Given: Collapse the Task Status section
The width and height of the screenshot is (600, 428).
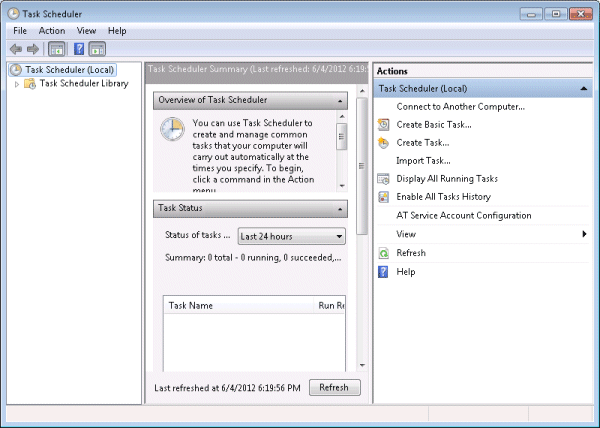Looking at the screenshot, I should pyautogui.click(x=340, y=209).
